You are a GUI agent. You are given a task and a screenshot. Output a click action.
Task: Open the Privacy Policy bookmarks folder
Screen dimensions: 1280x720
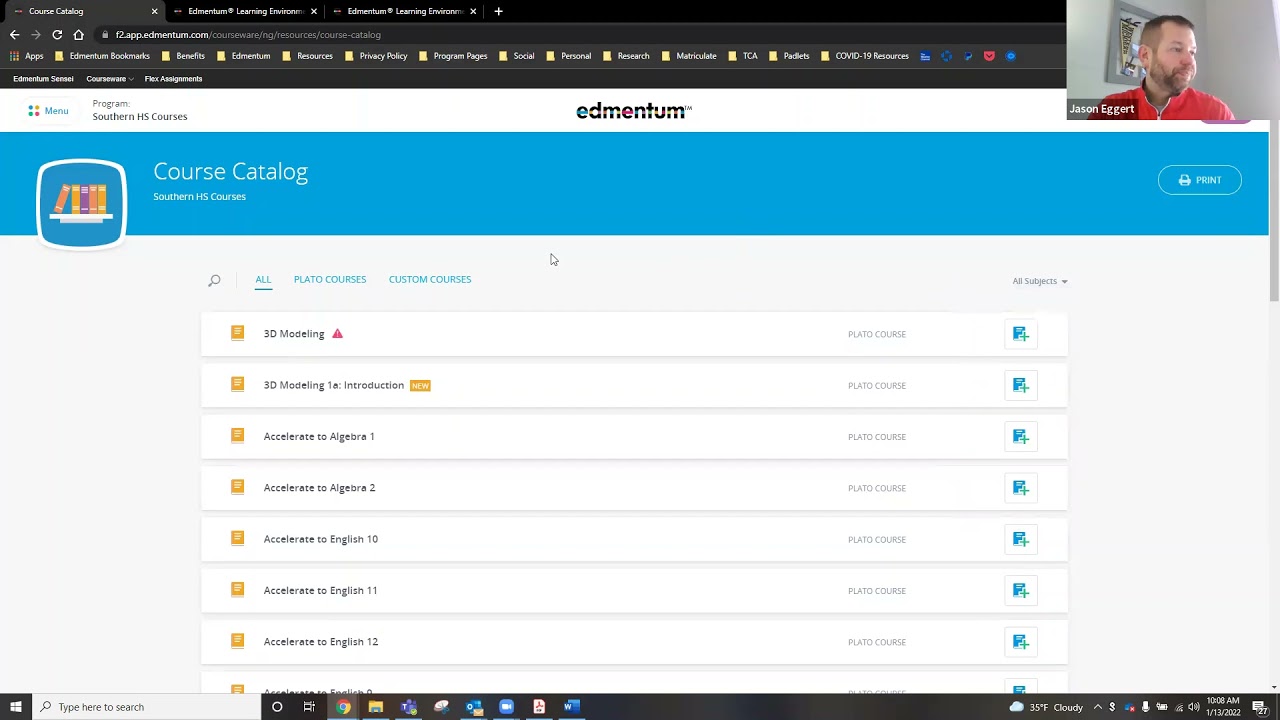(376, 56)
